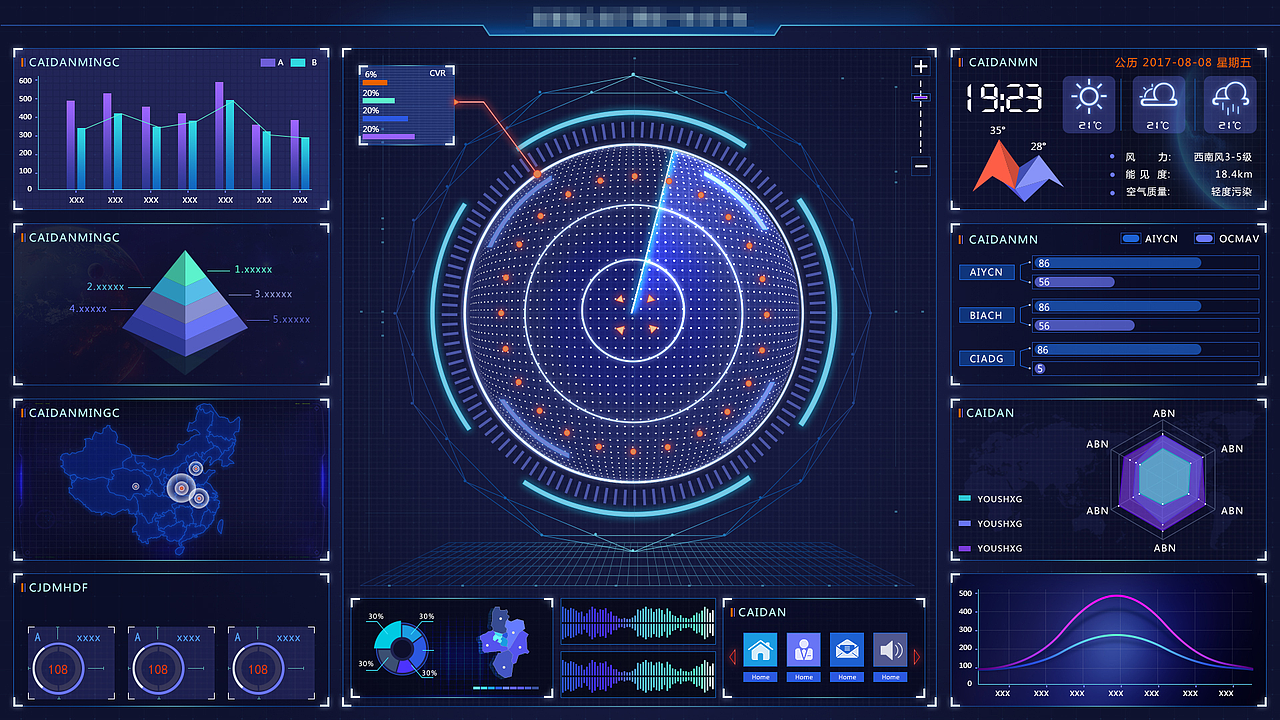The width and height of the screenshot is (1280, 720).
Task: Open the envelope mail icon tile
Action: click(847, 650)
